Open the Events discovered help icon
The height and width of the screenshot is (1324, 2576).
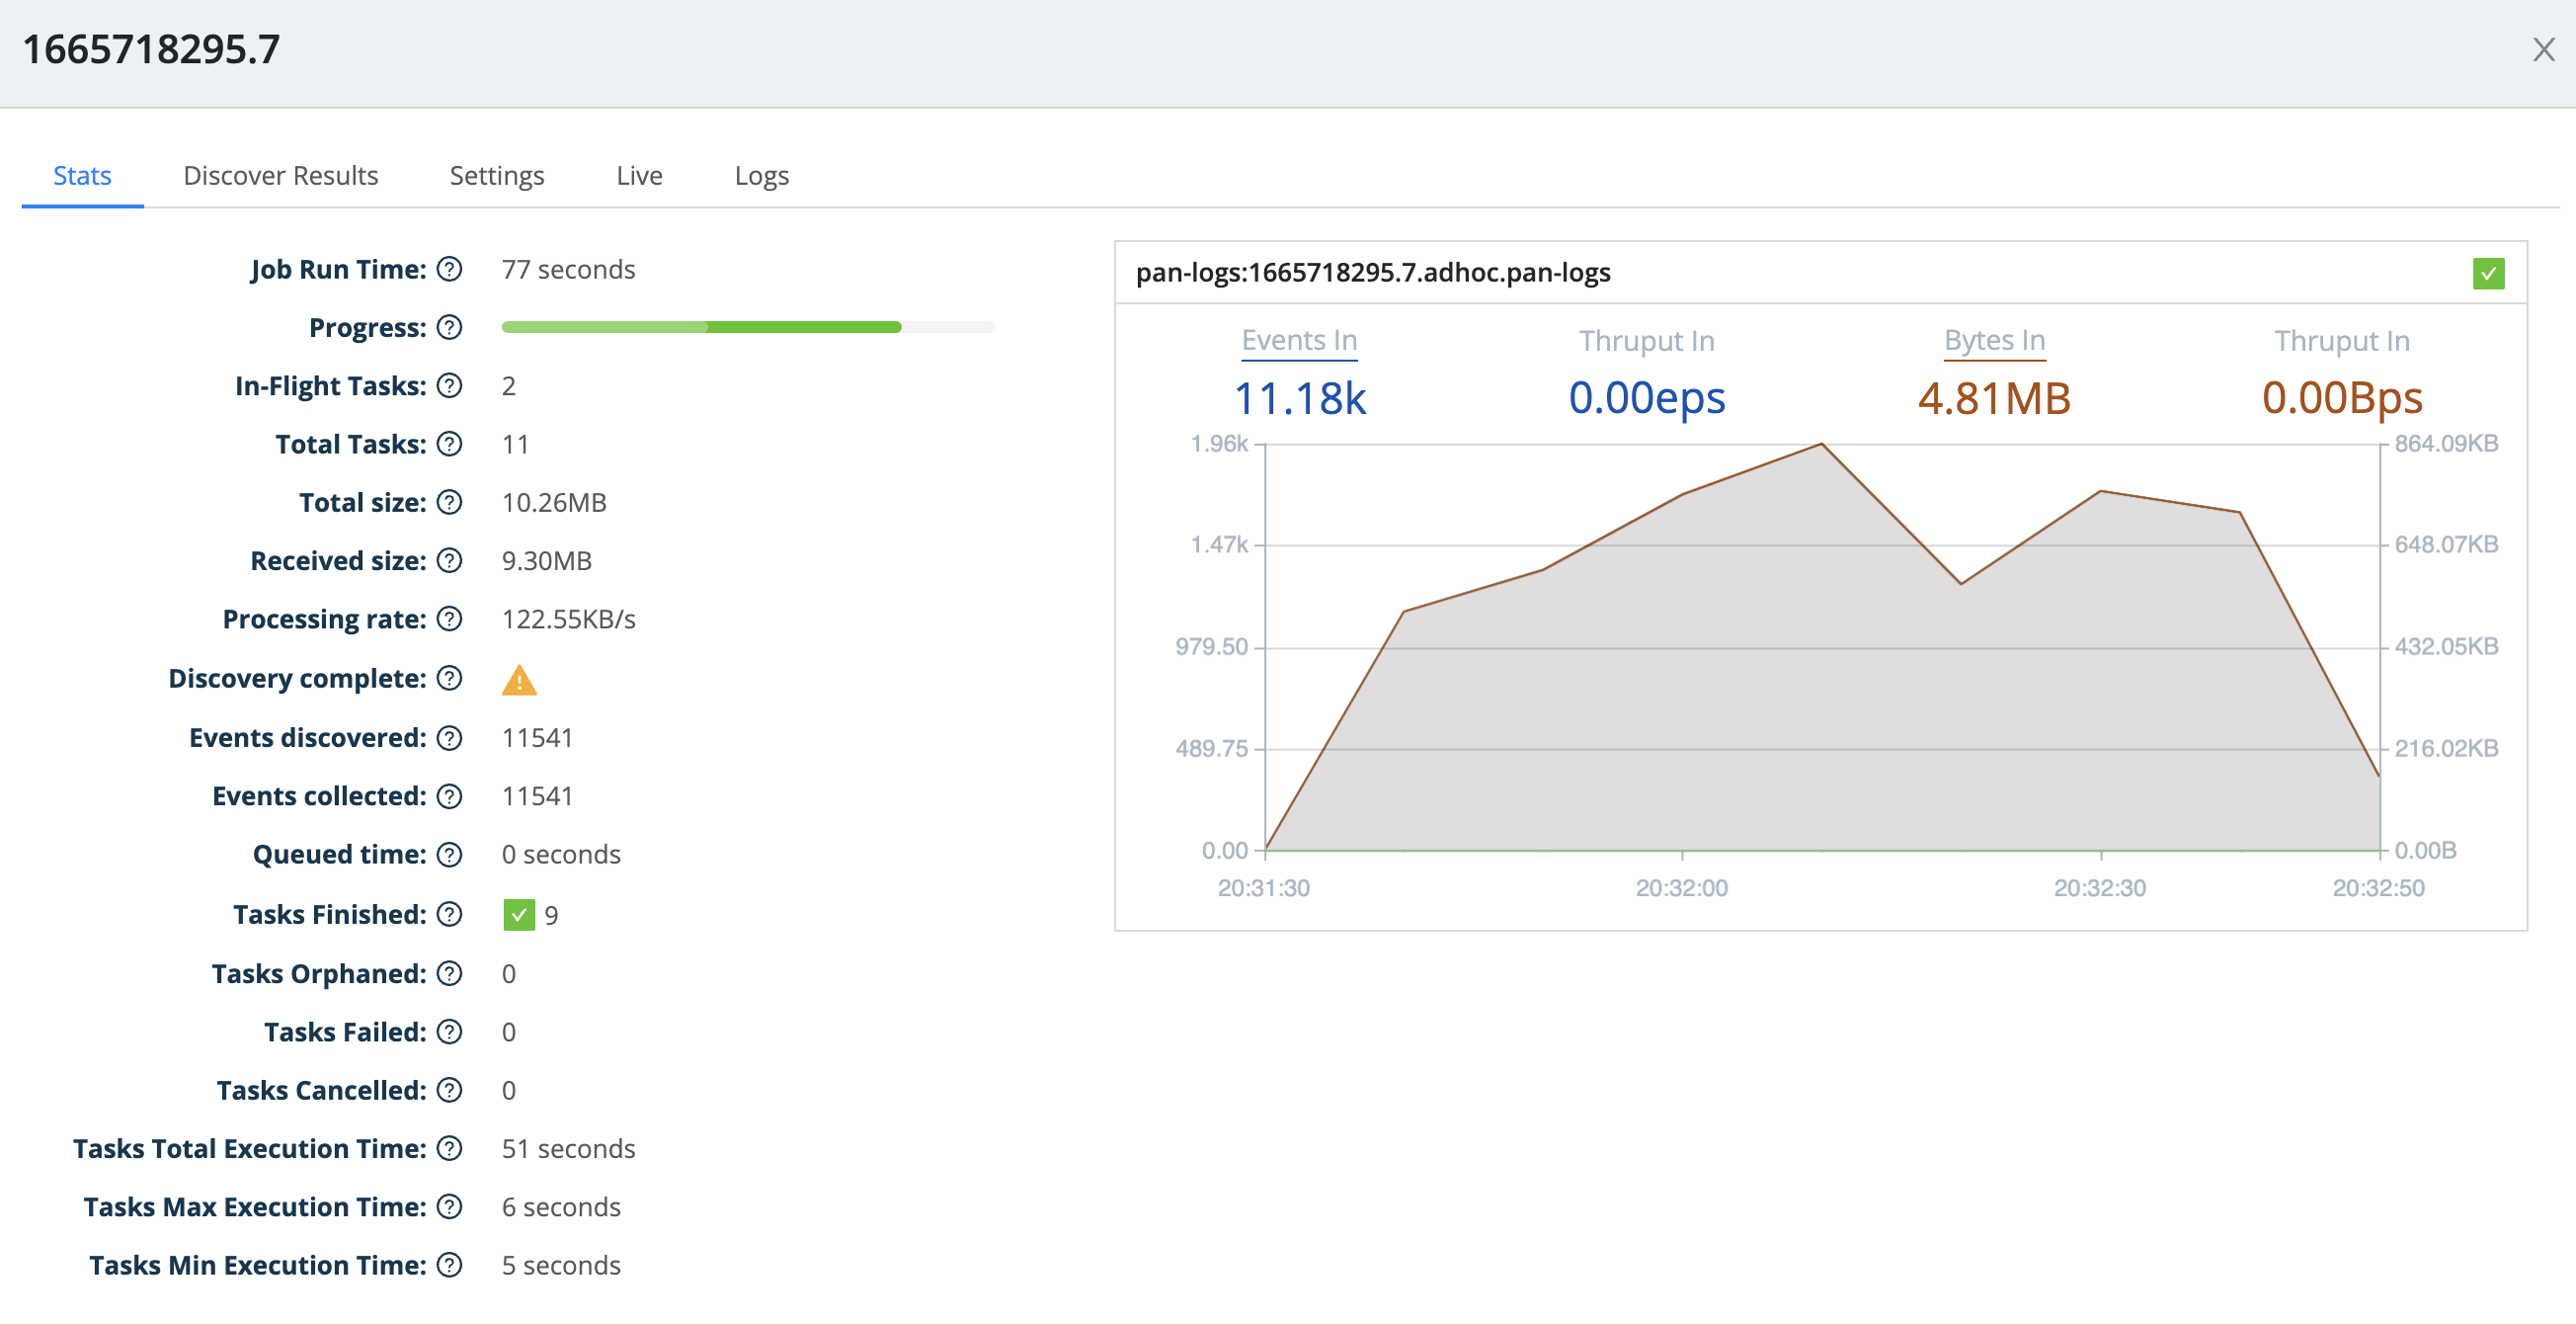[450, 738]
